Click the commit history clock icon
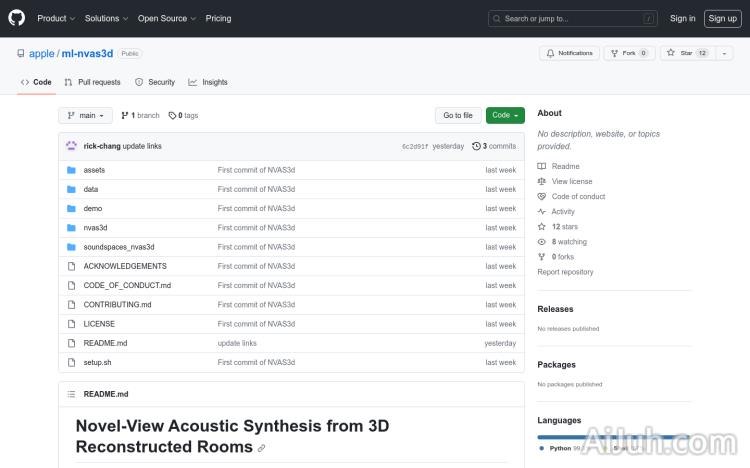Viewport: 750px width, 468px height. tap(476, 146)
